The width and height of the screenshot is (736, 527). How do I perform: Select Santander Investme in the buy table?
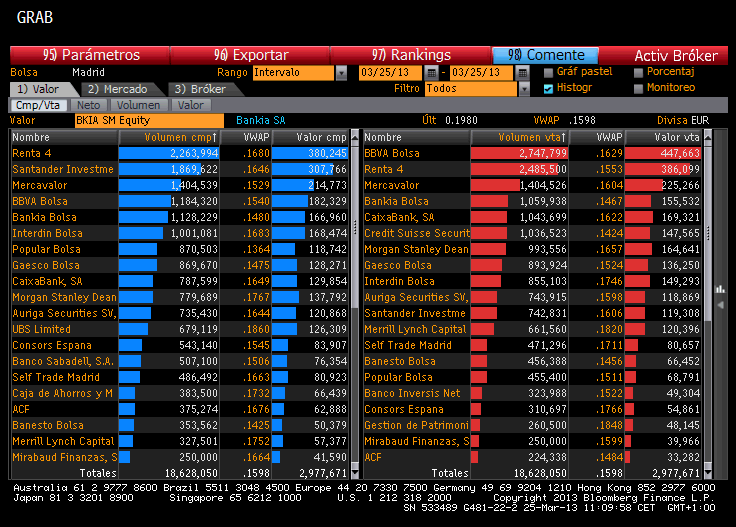click(180, 169)
